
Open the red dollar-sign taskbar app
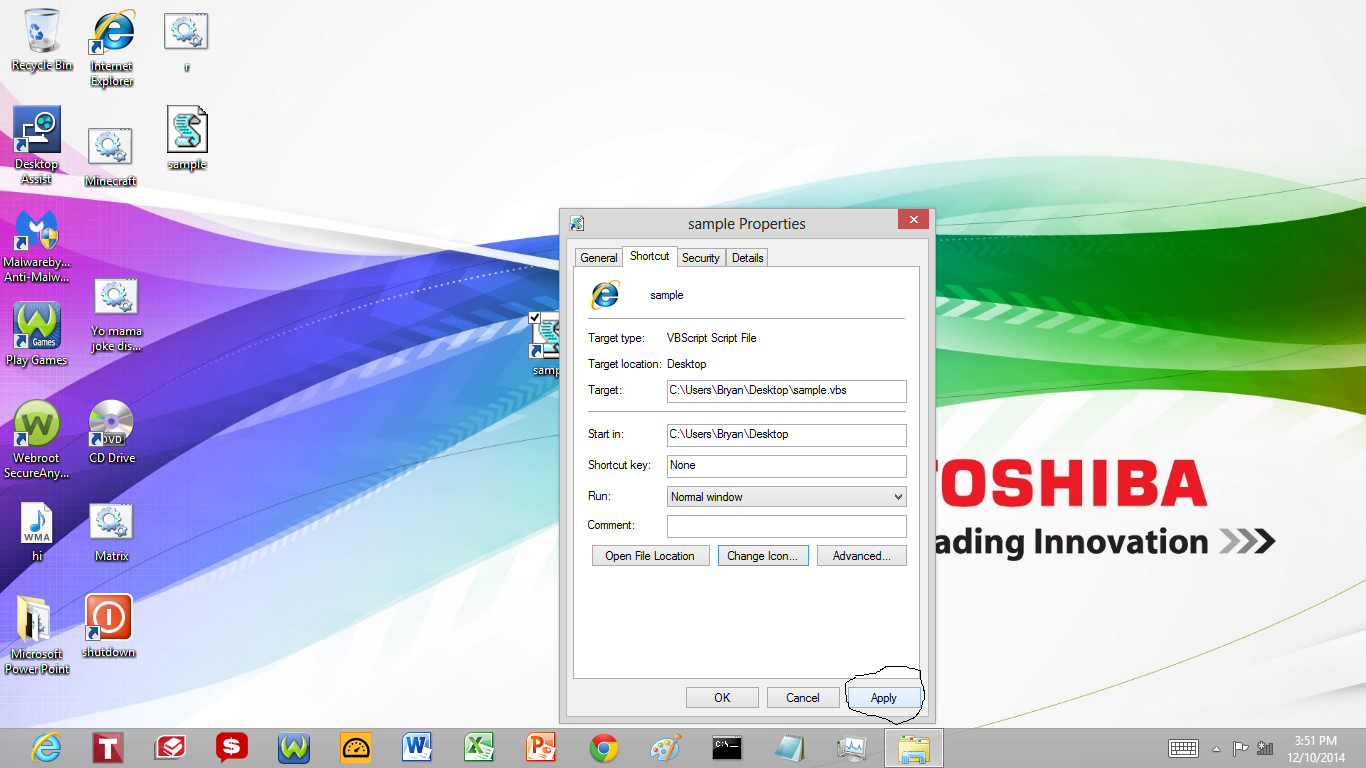tap(232, 747)
